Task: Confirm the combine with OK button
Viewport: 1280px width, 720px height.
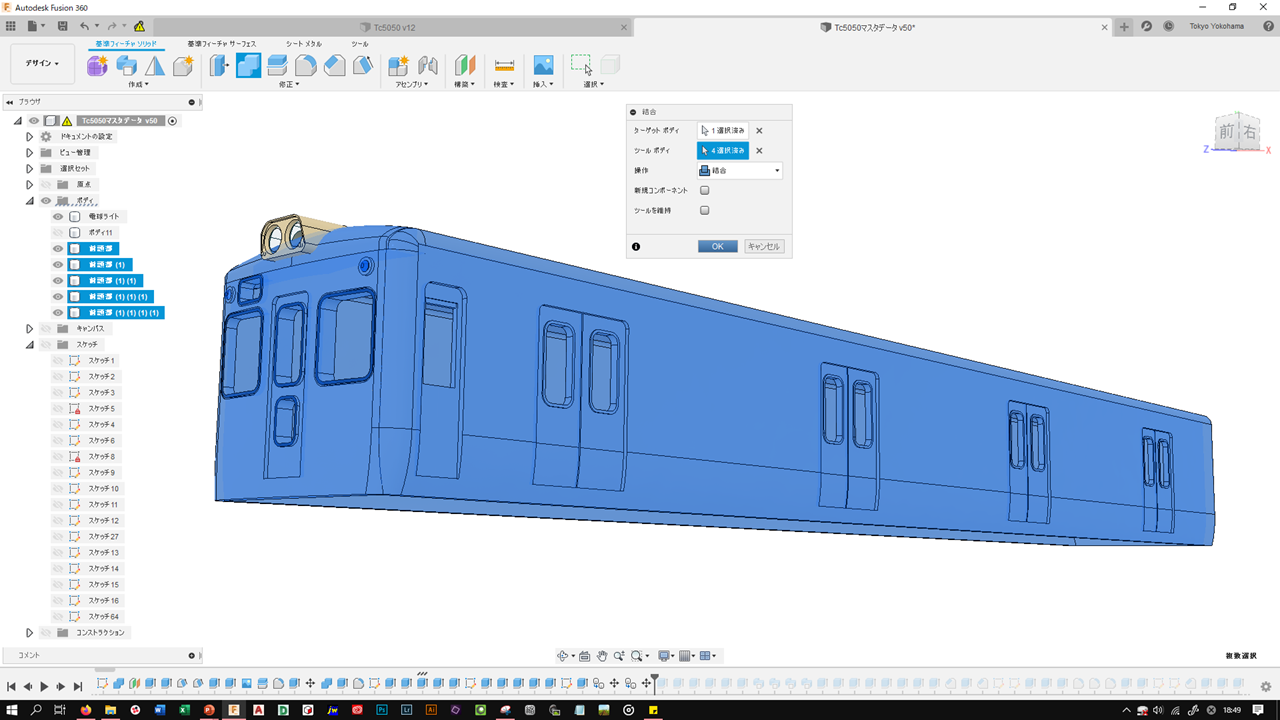Action: tap(717, 246)
